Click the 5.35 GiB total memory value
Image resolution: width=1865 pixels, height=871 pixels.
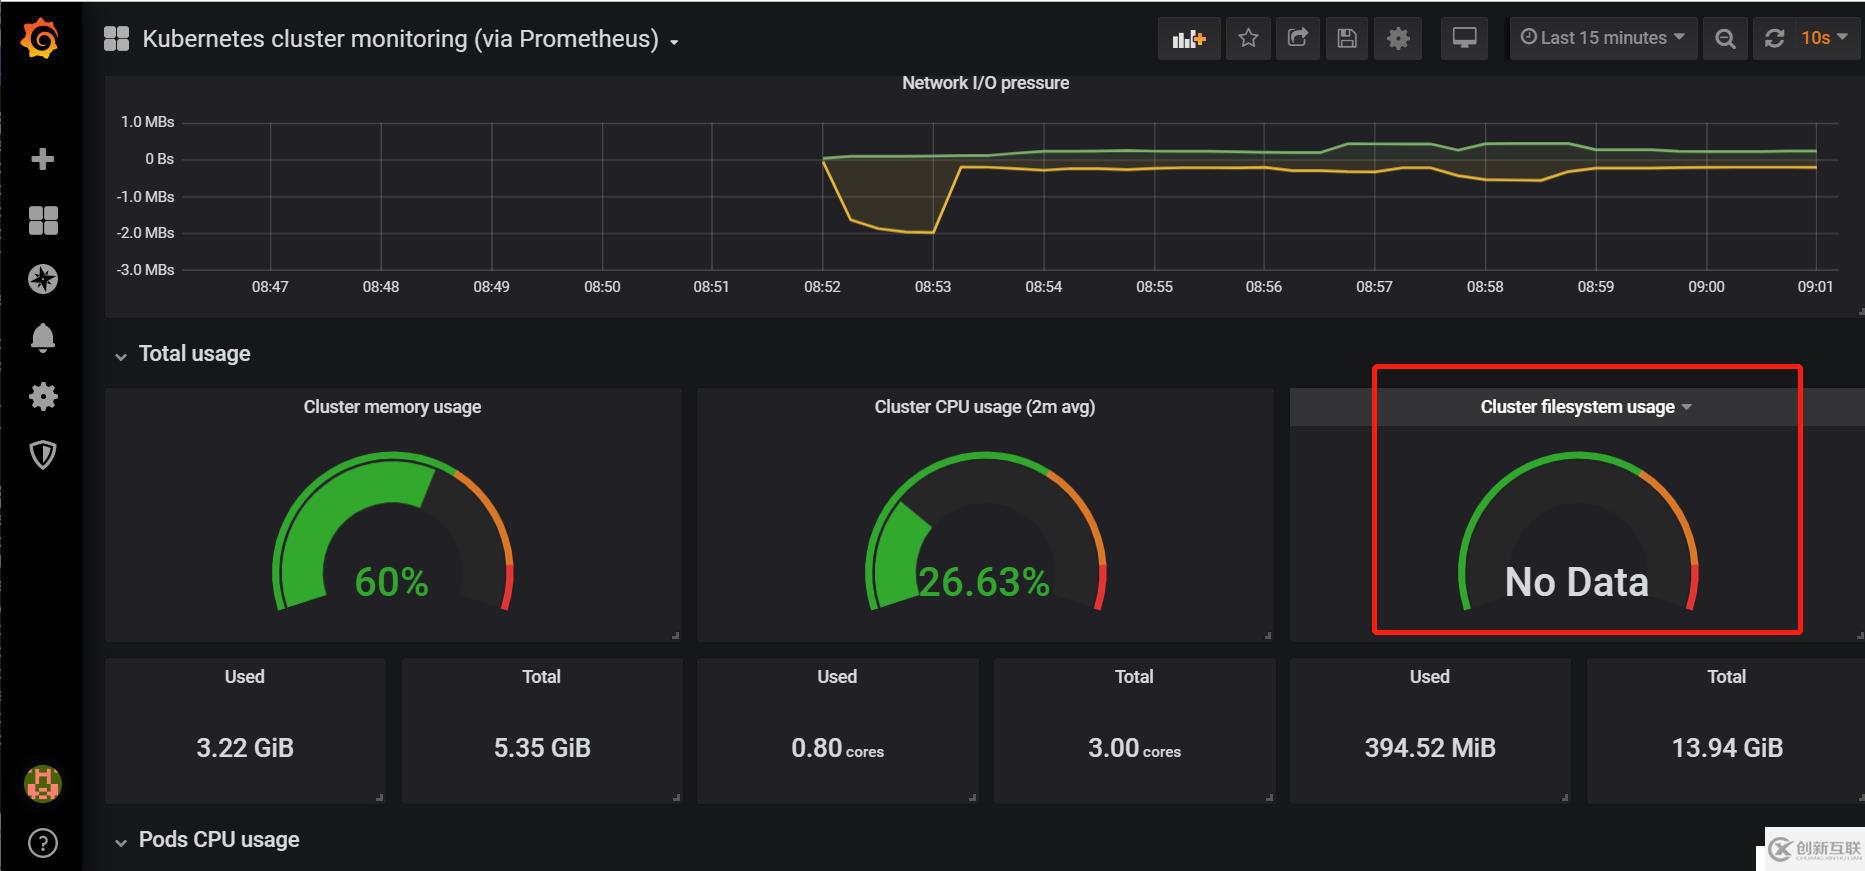542,748
